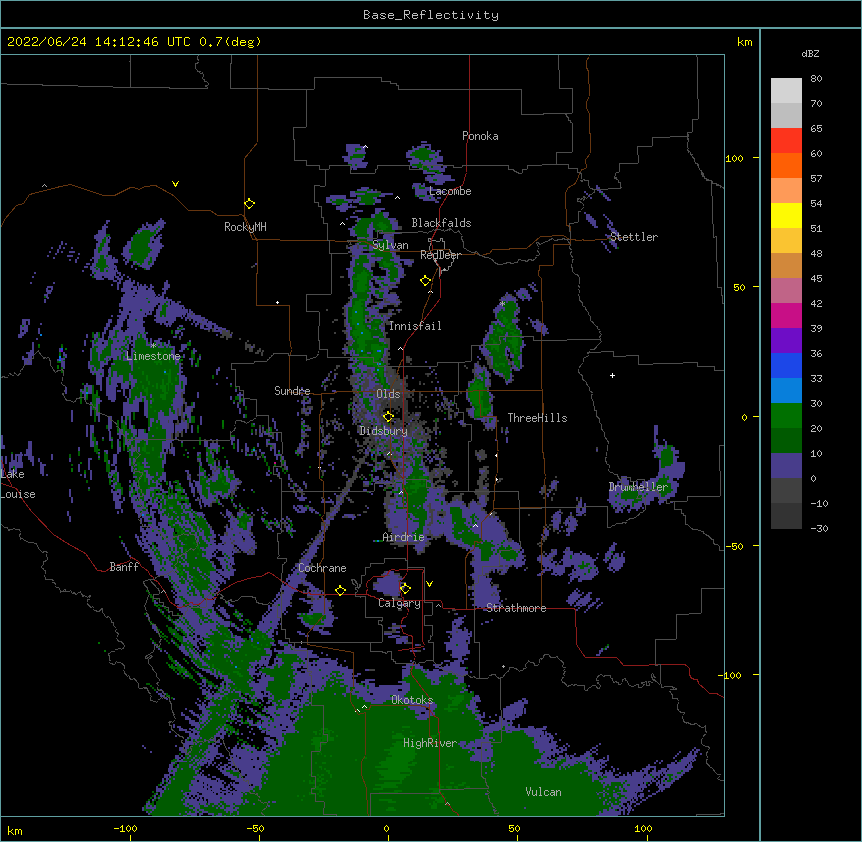Click the Airdrie city label

click(x=404, y=537)
